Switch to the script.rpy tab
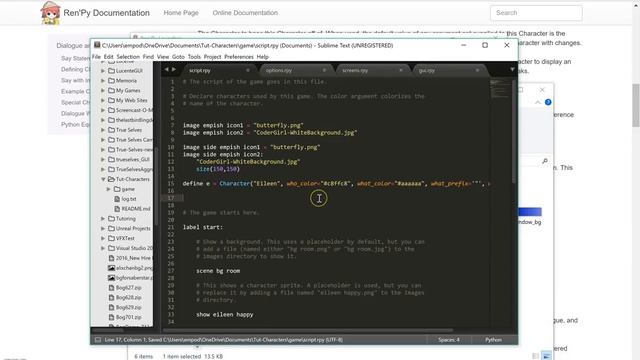640x360 pixels. point(200,71)
